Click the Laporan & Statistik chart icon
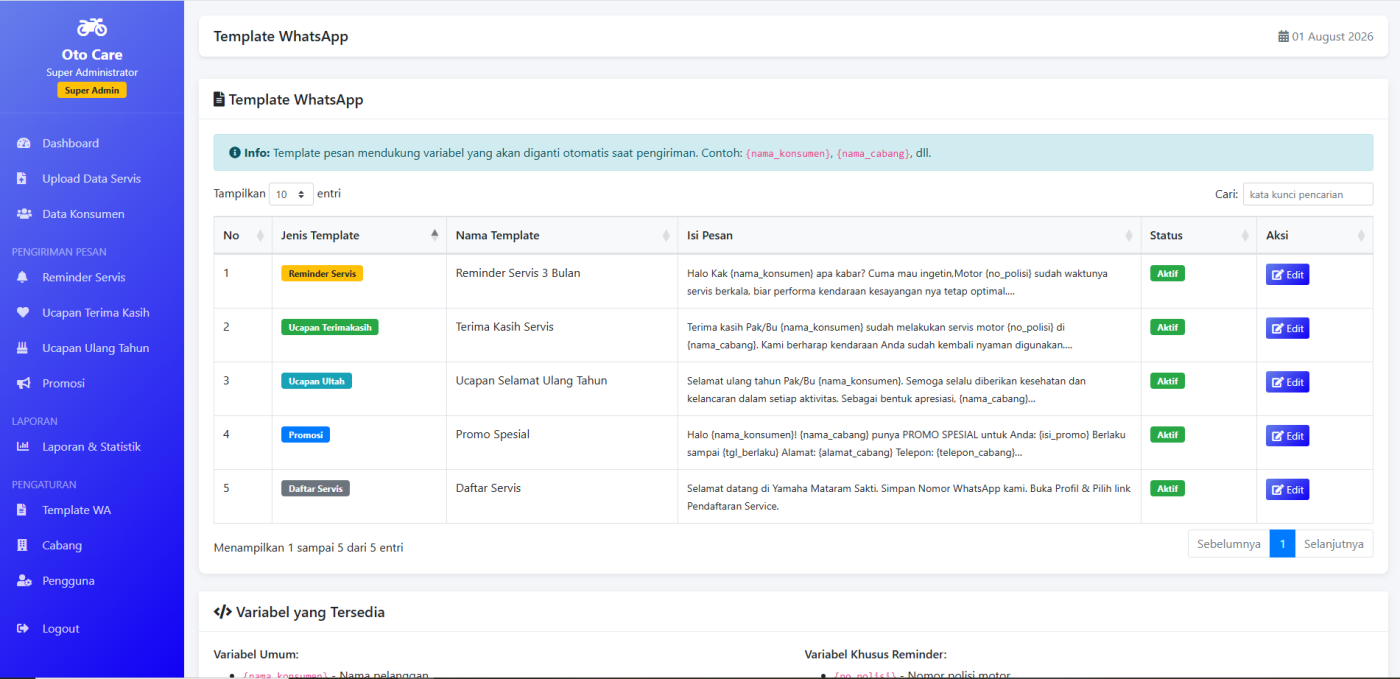This screenshot has width=1400, height=679. [x=23, y=447]
